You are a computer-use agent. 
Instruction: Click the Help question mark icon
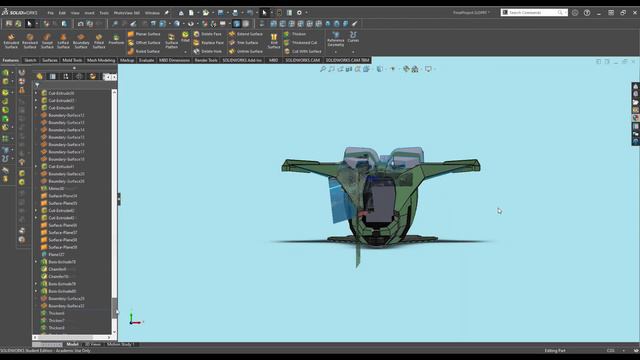click(x=587, y=13)
